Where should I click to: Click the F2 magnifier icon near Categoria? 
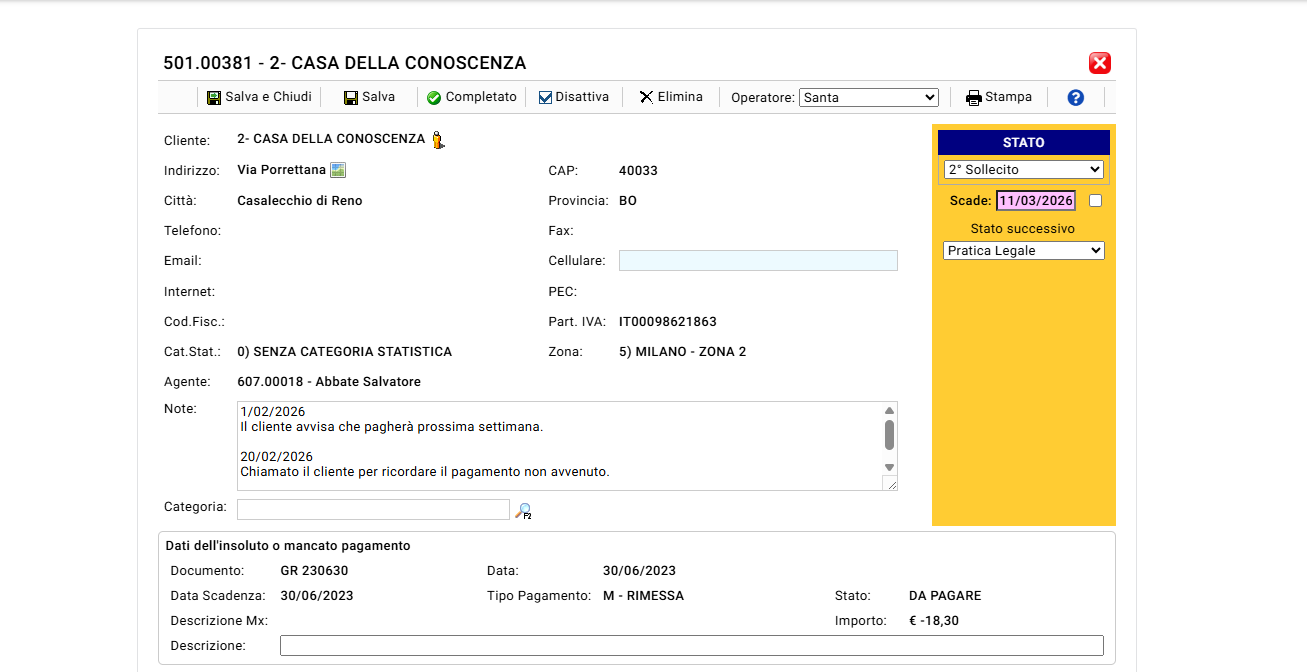coord(521,510)
